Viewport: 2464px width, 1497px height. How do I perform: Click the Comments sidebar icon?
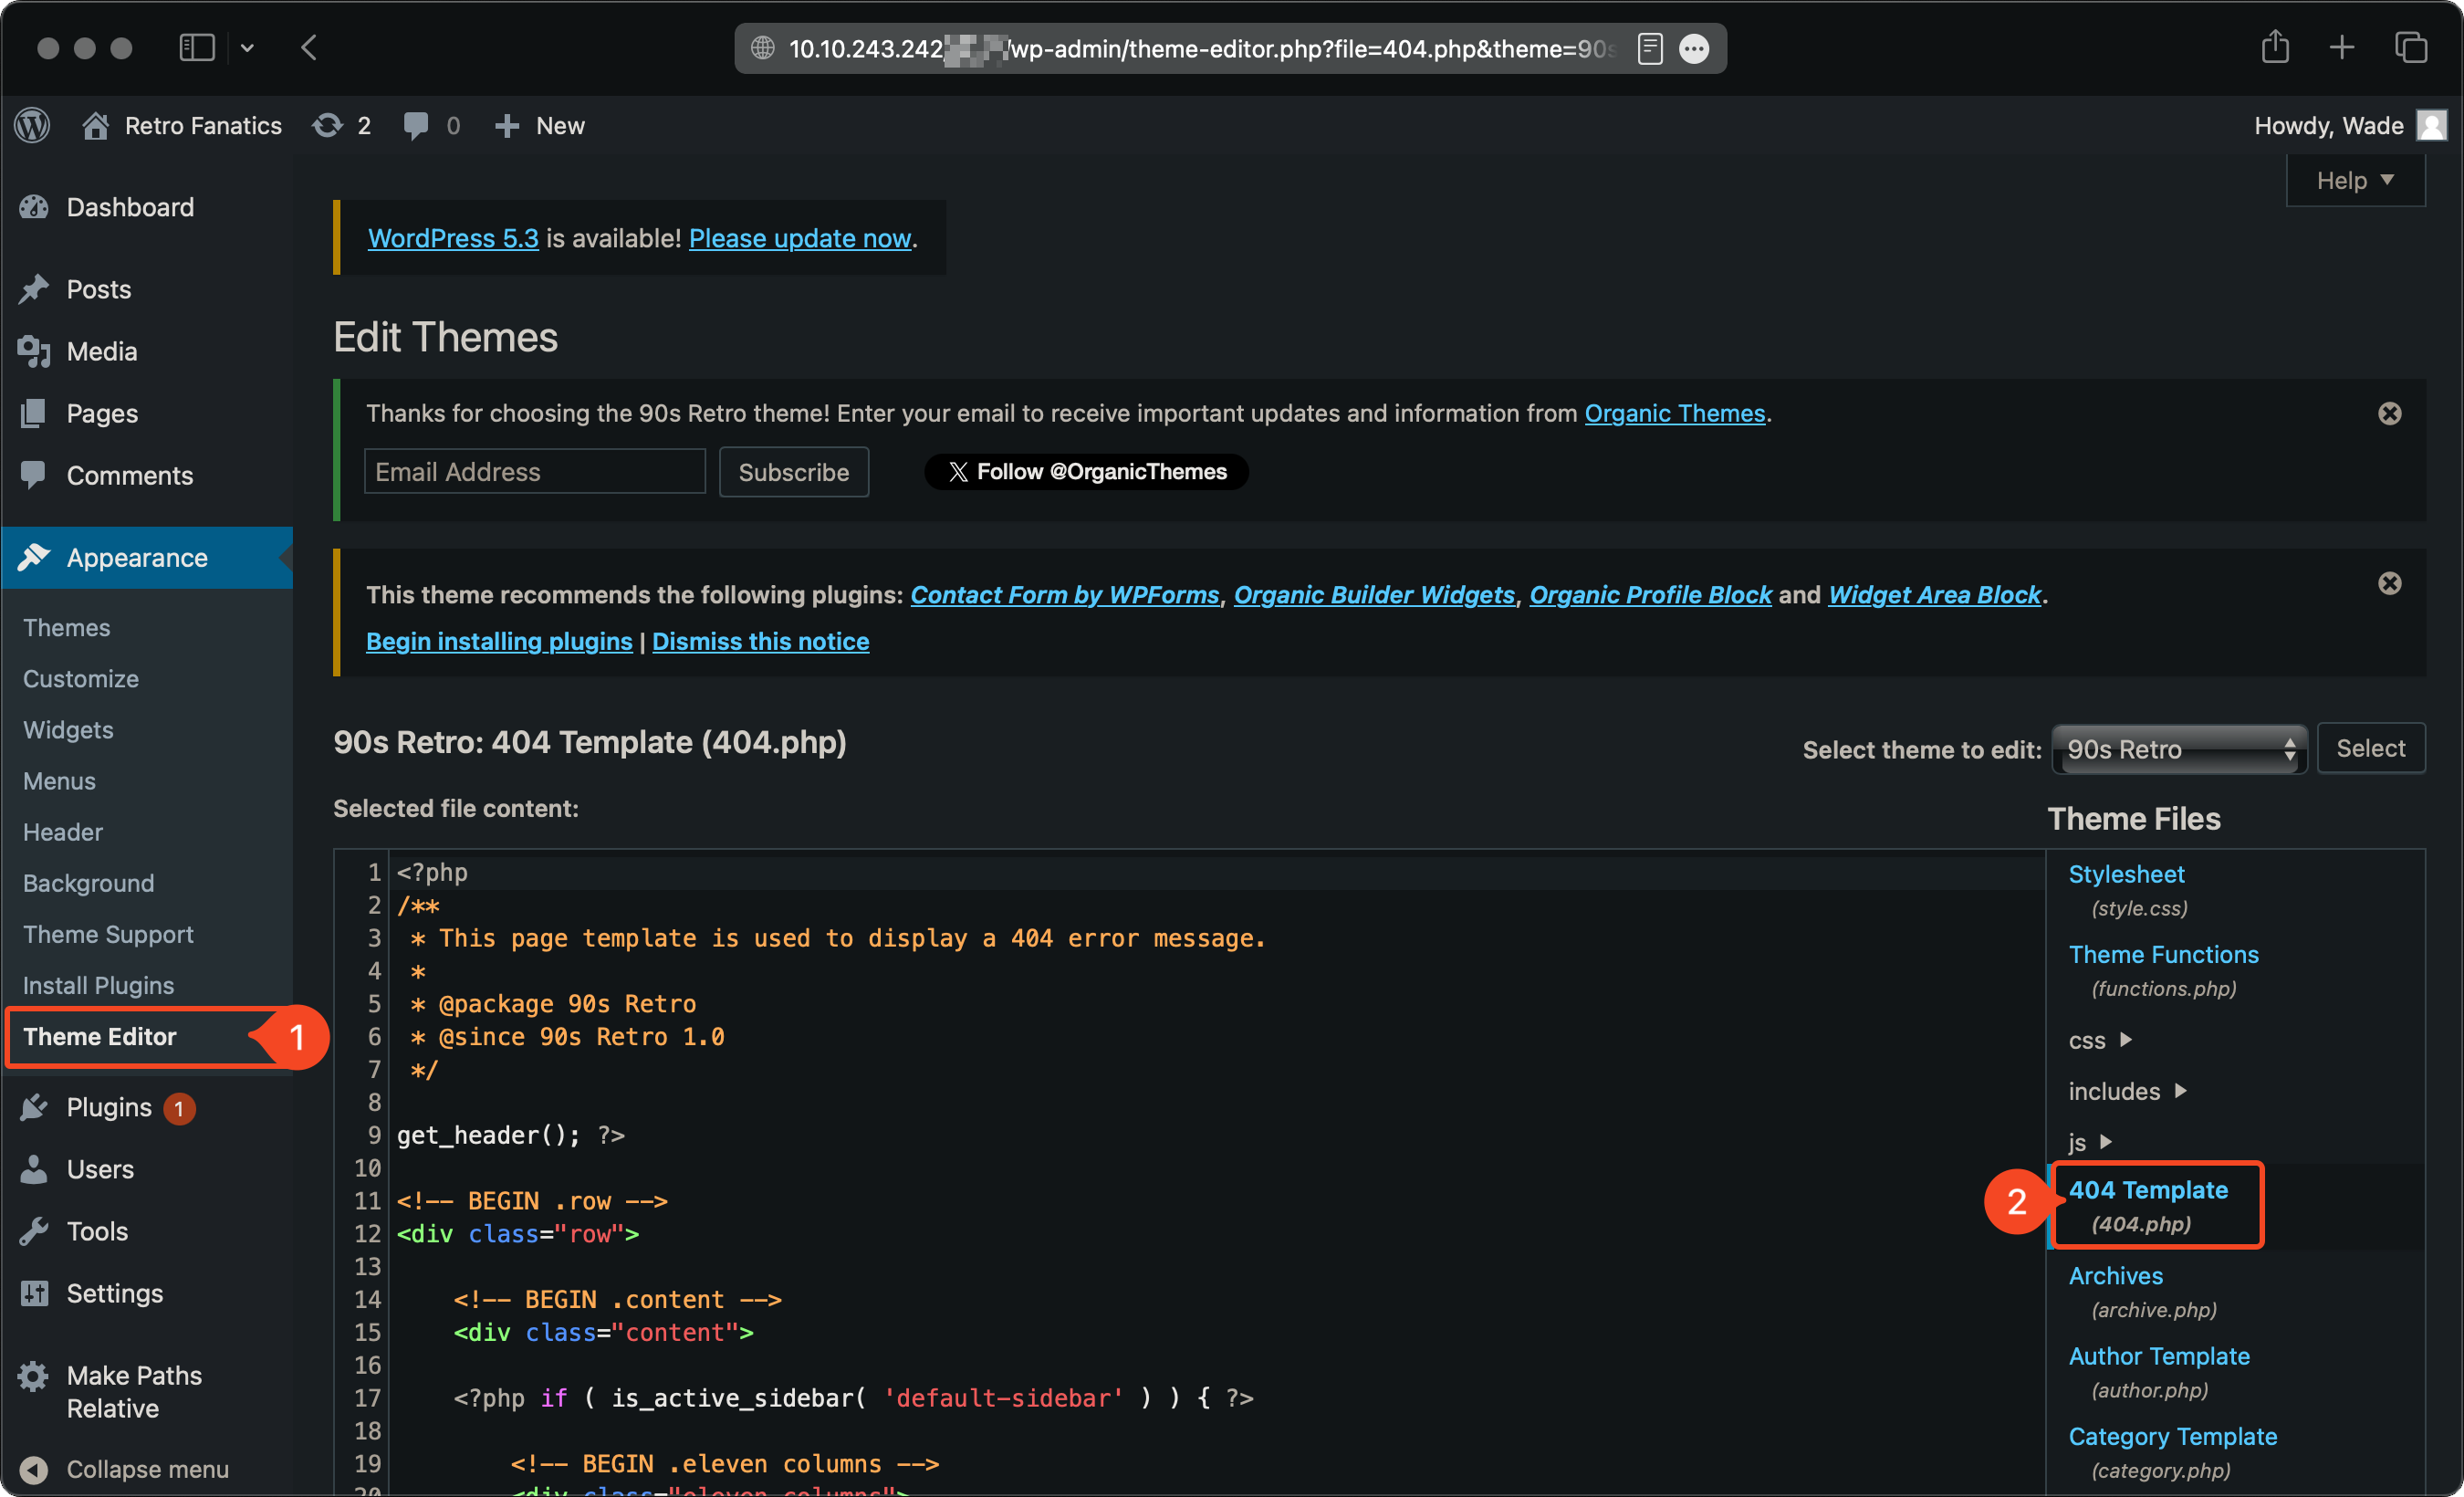click(x=34, y=475)
